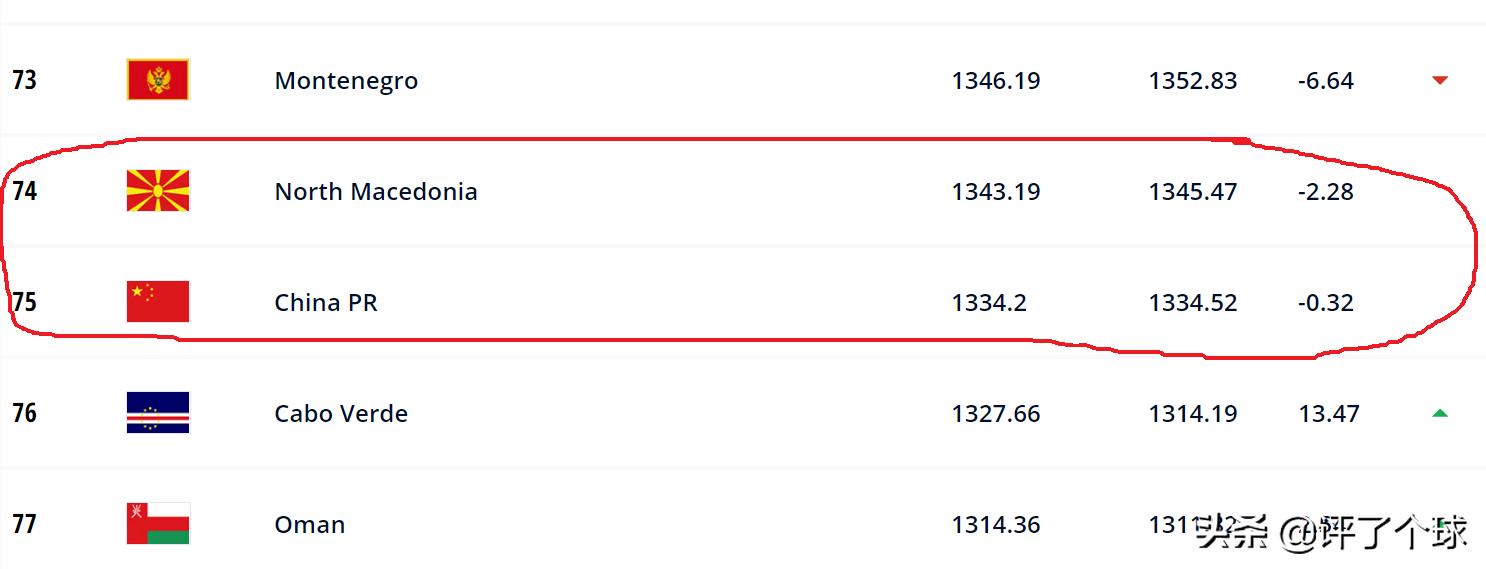Click North Macedonia's previous points 1345.47
This screenshot has width=1486, height=569.
tap(1193, 192)
